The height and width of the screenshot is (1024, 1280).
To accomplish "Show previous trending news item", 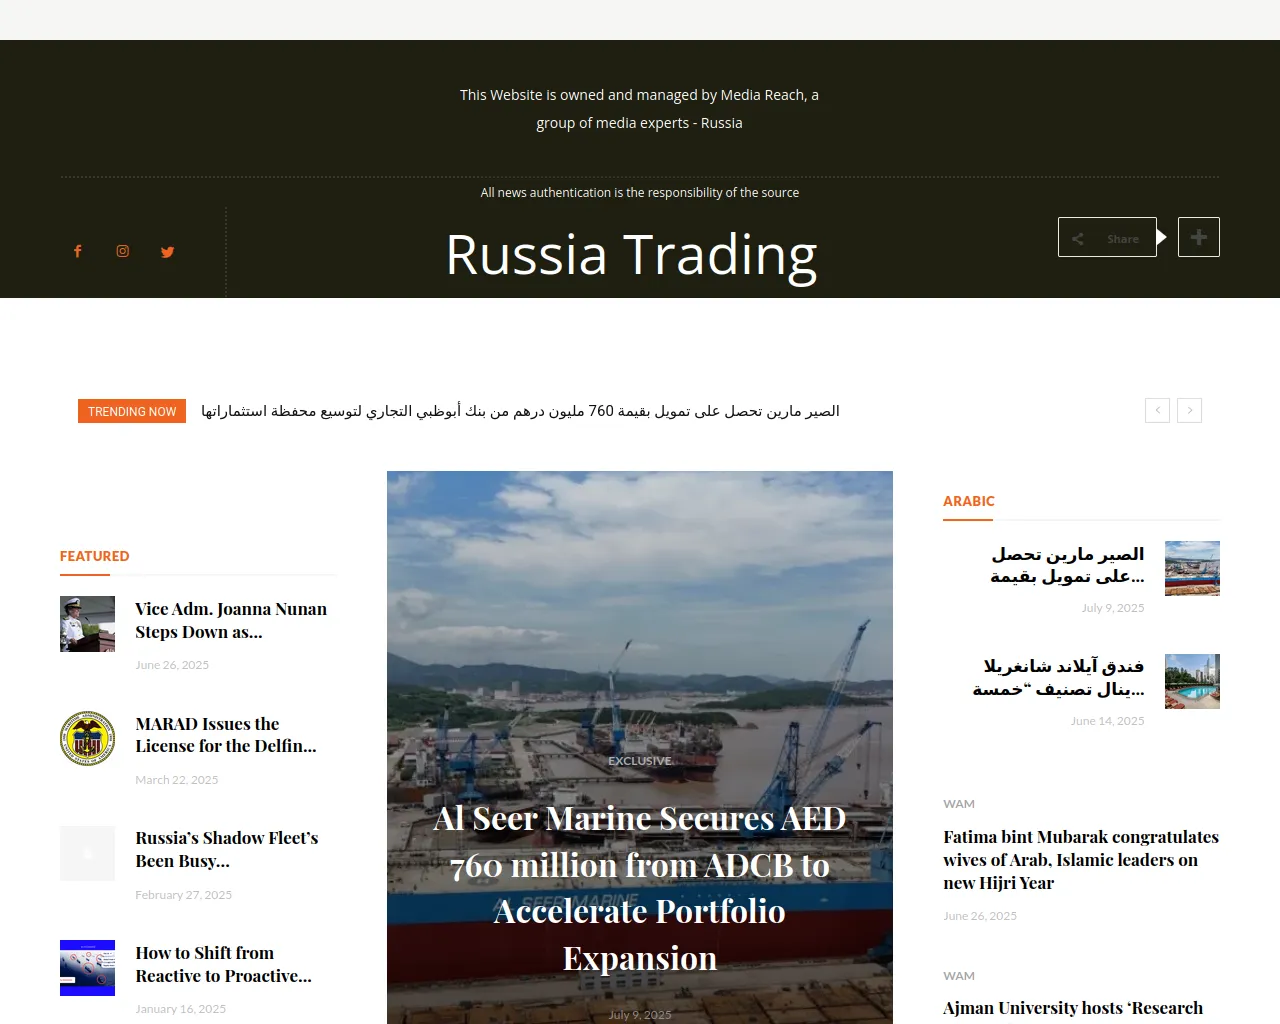I will pos(1157,410).
